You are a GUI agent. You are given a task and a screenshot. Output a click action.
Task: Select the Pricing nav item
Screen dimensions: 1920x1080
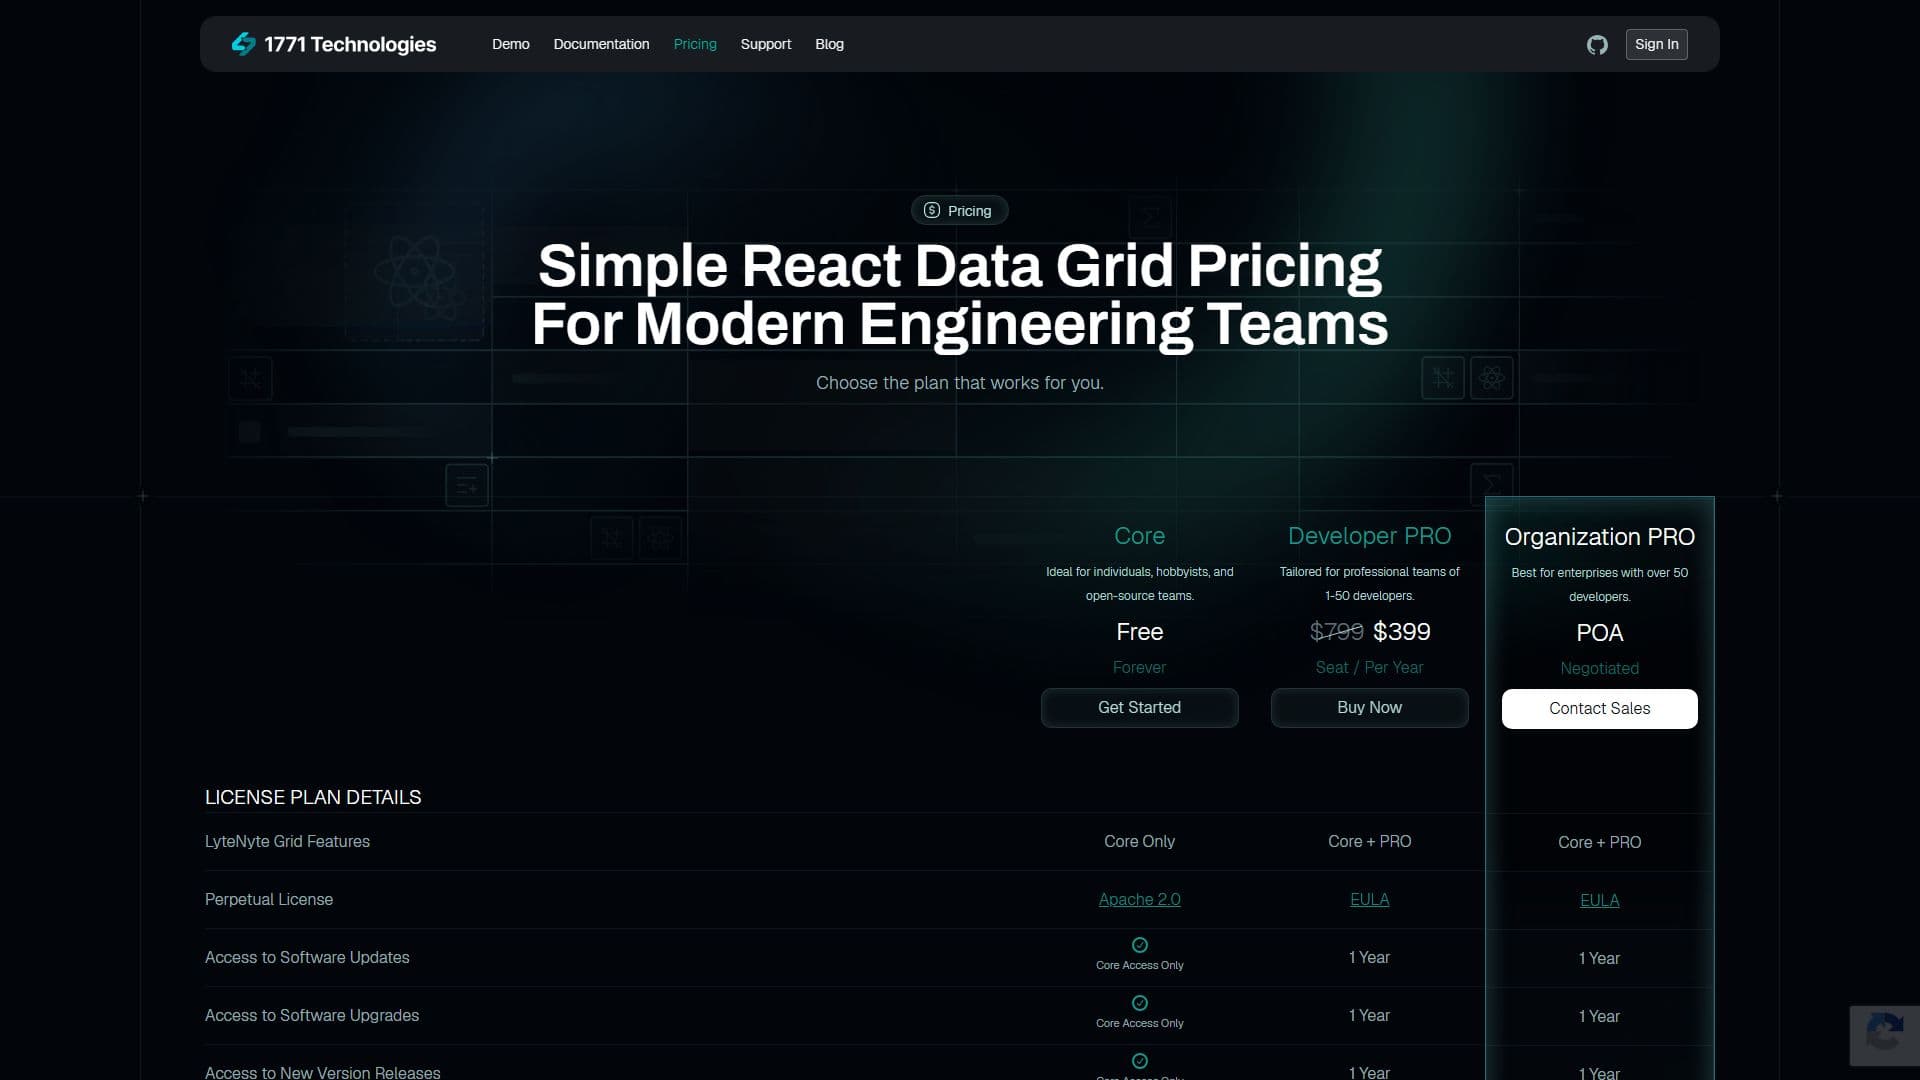tap(695, 44)
